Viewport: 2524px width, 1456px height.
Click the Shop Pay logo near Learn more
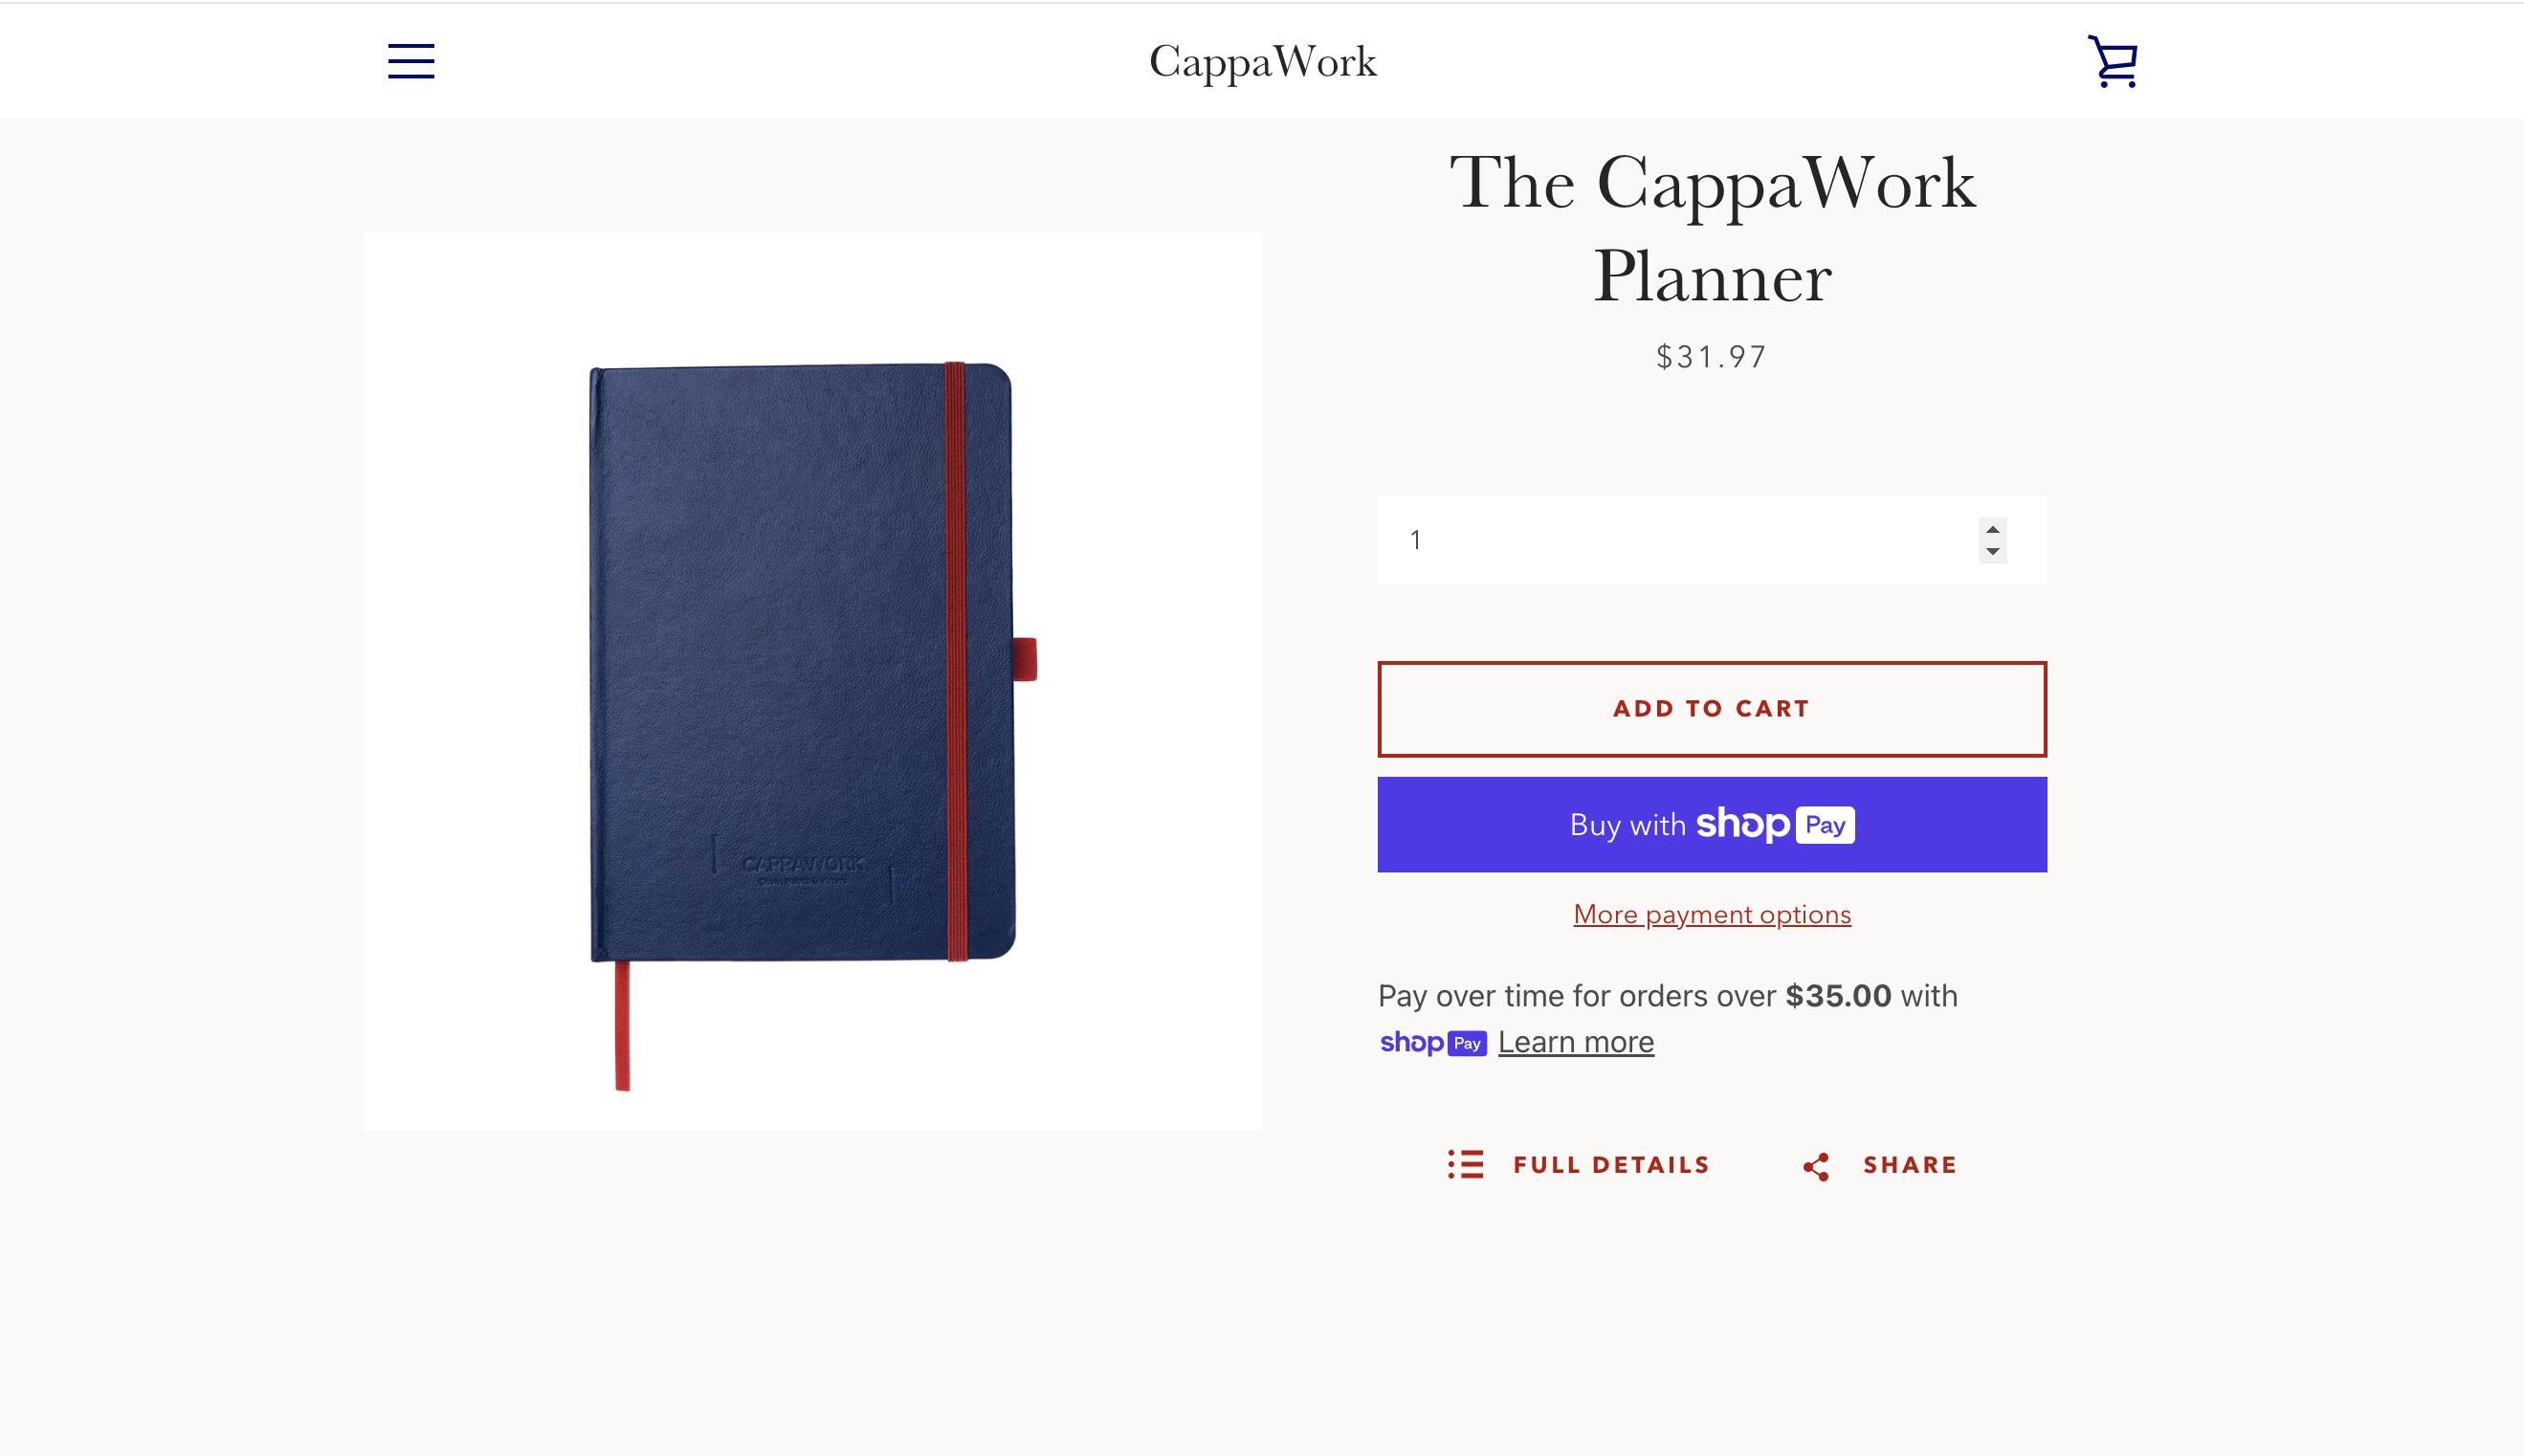1432,1043
